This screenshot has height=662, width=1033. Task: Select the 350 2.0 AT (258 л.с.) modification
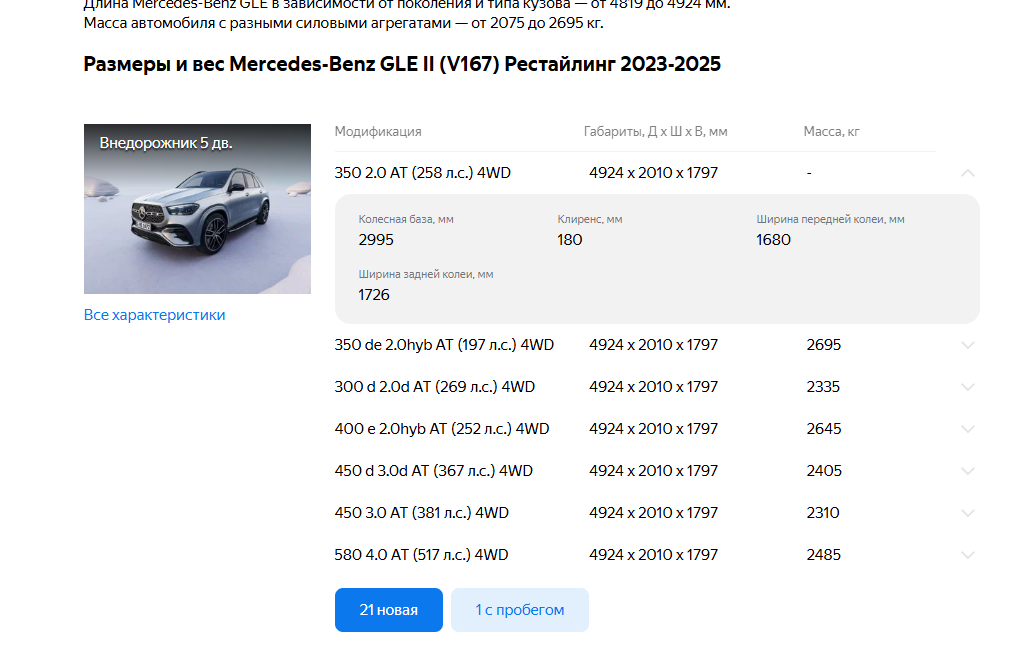tap(422, 173)
